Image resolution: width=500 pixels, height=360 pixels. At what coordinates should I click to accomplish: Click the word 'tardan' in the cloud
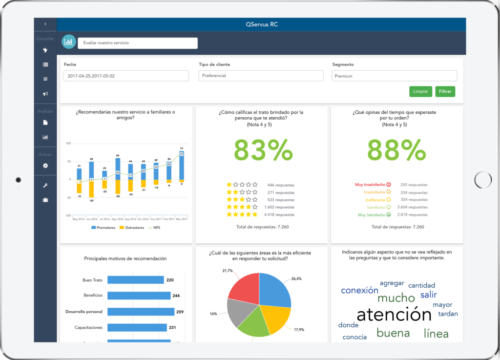448,314
